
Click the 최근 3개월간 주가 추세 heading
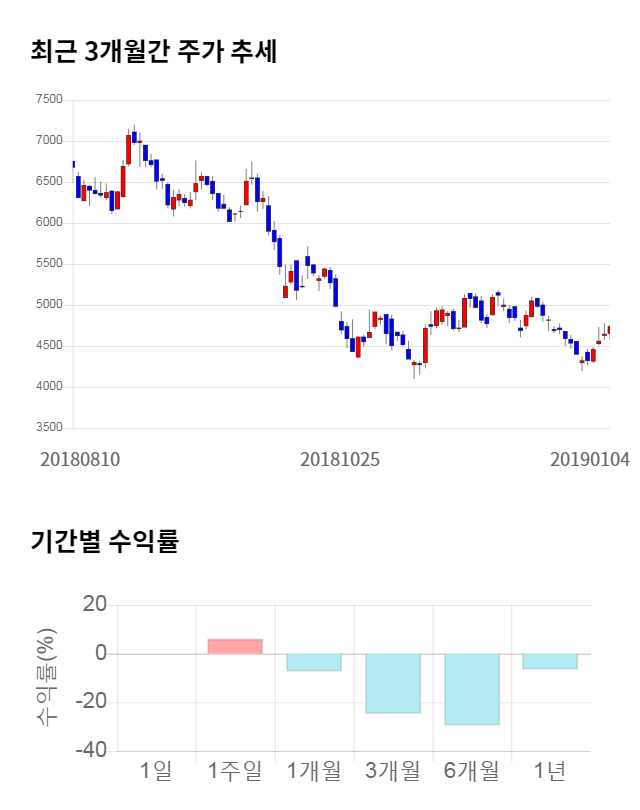click(154, 52)
